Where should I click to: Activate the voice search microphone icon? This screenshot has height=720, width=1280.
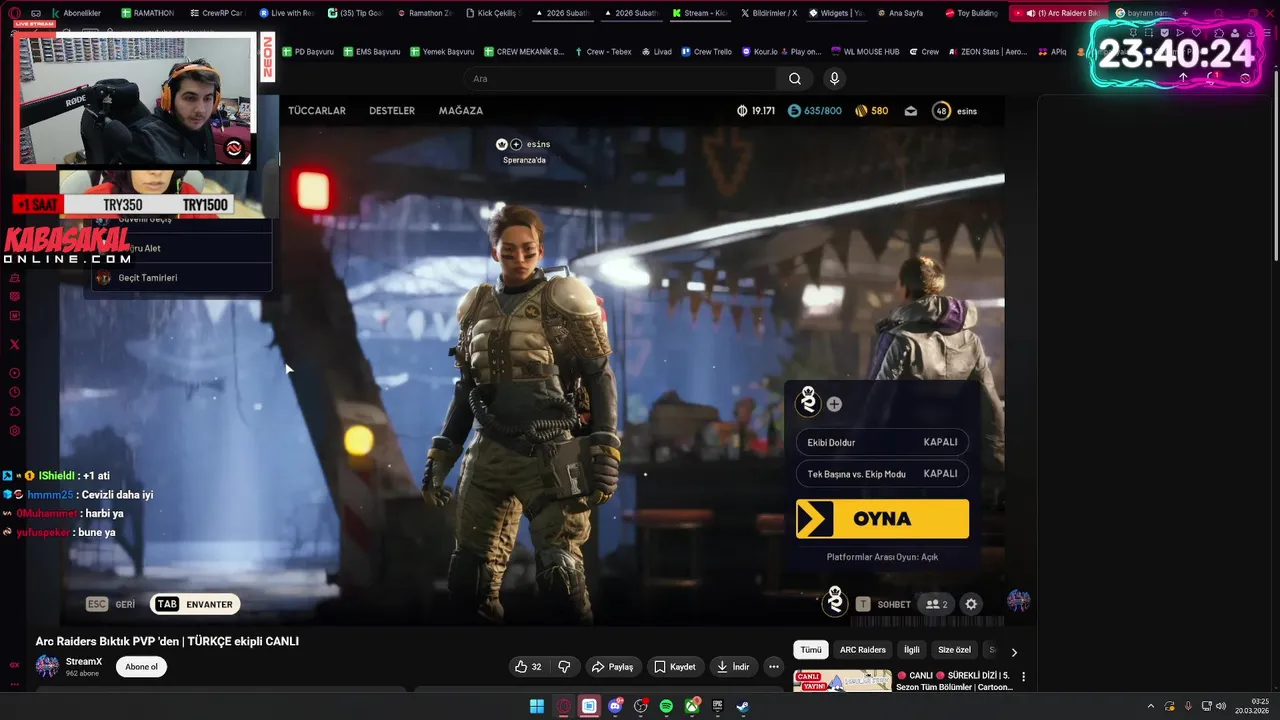pos(835,79)
